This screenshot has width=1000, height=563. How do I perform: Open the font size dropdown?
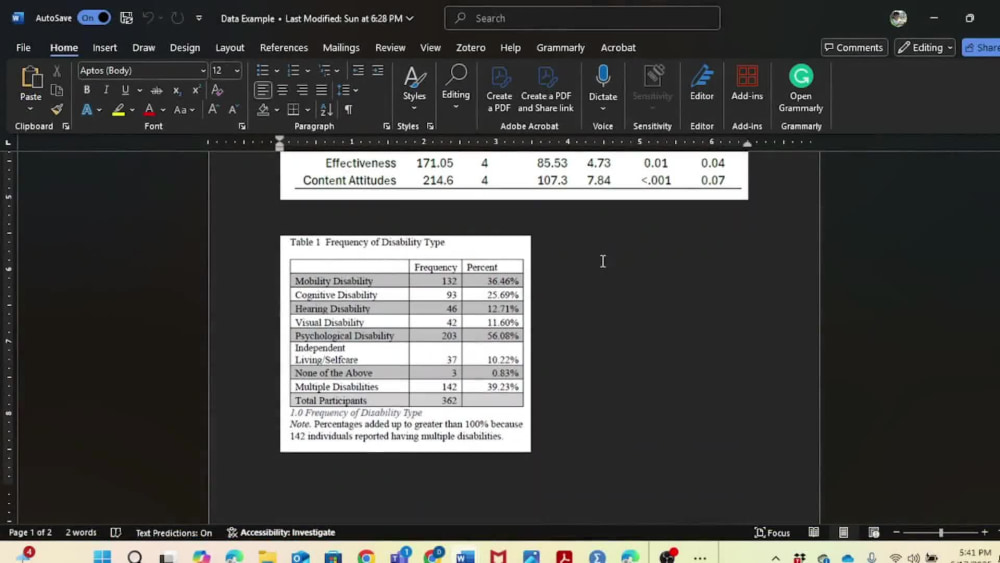(237, 71)
